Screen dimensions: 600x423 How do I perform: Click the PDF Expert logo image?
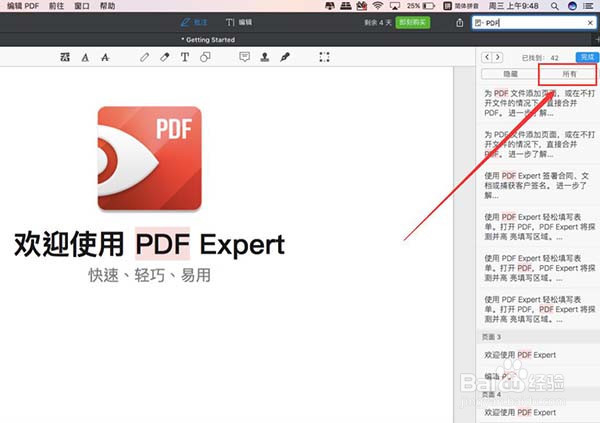click(149, 158)
